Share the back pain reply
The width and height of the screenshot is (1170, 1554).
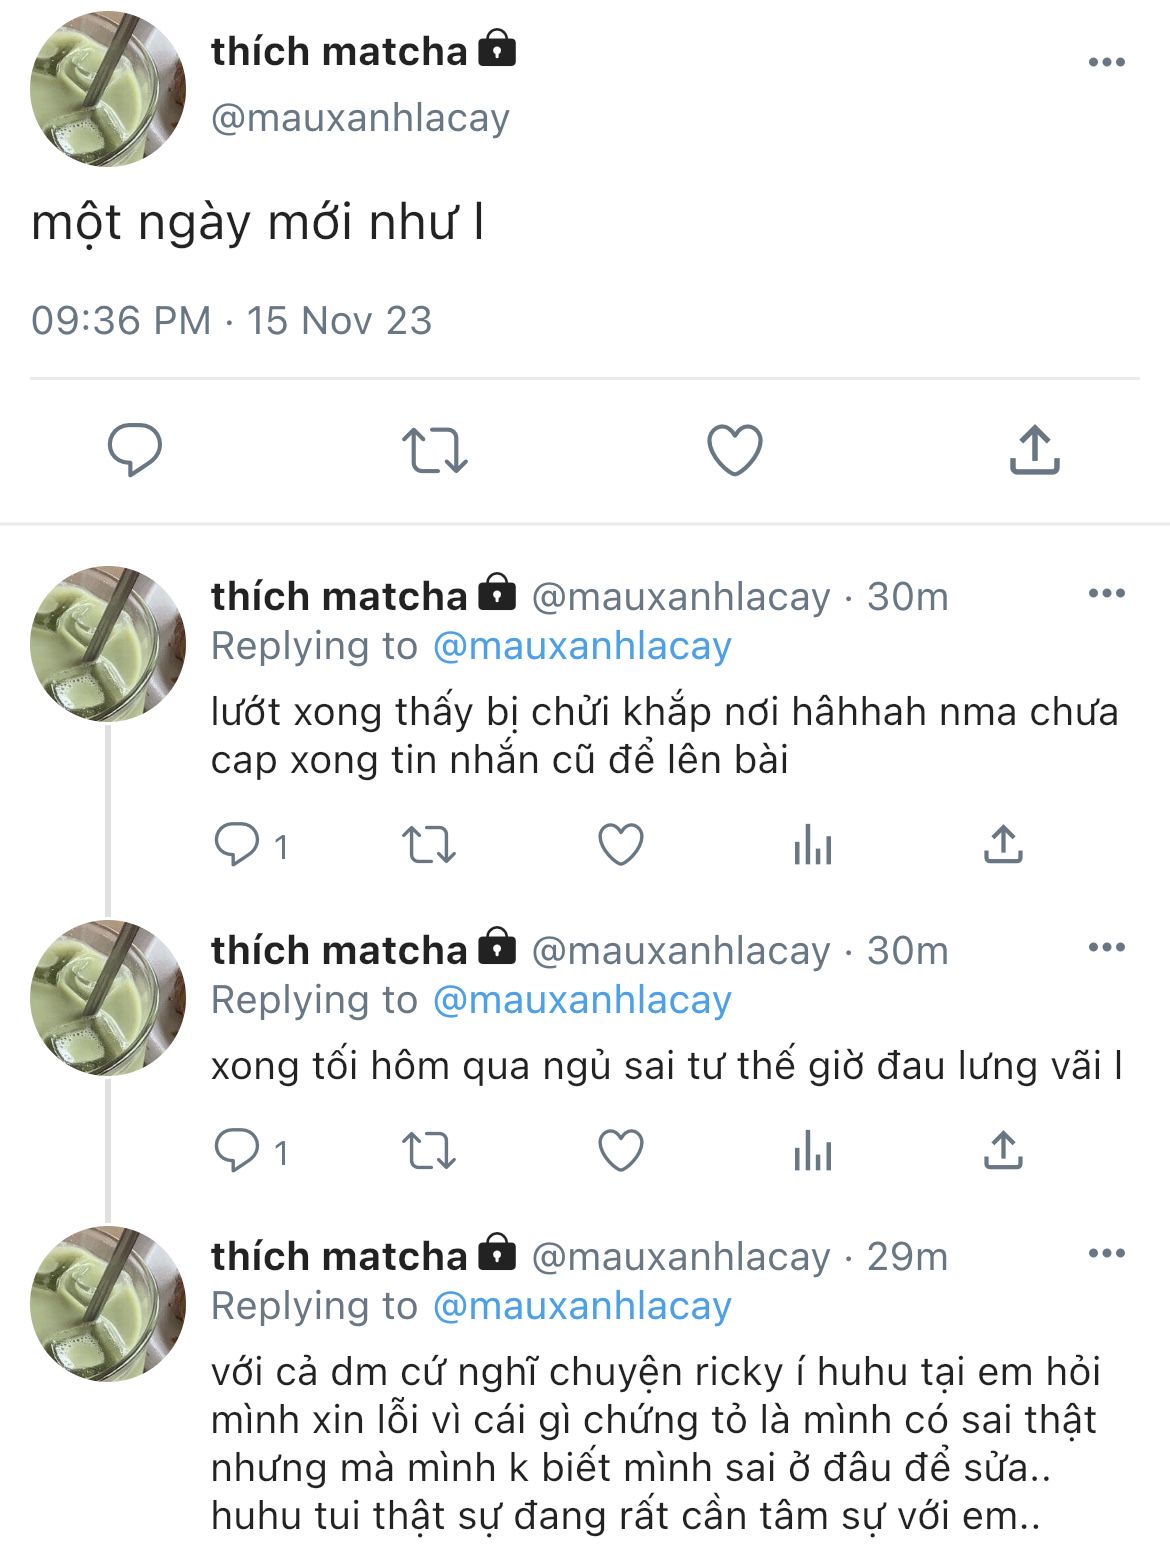[x=1003, y=1151]
